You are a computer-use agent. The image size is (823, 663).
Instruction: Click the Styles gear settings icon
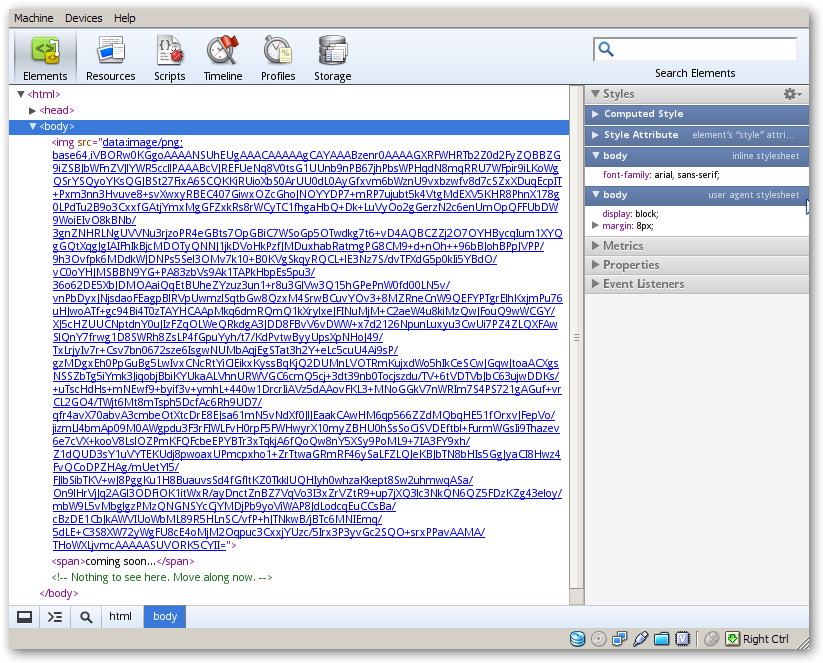[x=791, y=94]
